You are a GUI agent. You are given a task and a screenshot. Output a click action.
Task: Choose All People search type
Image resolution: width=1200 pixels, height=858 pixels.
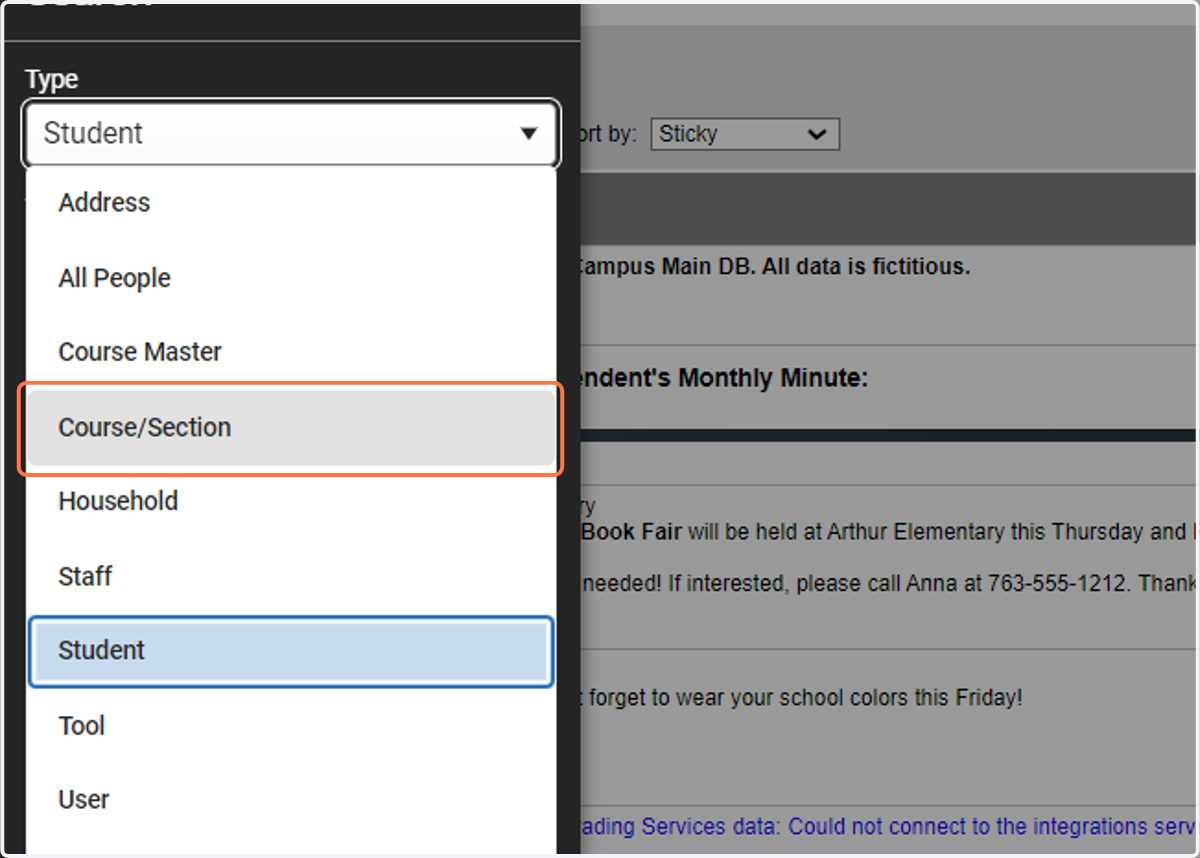click(x=290, y=278)
